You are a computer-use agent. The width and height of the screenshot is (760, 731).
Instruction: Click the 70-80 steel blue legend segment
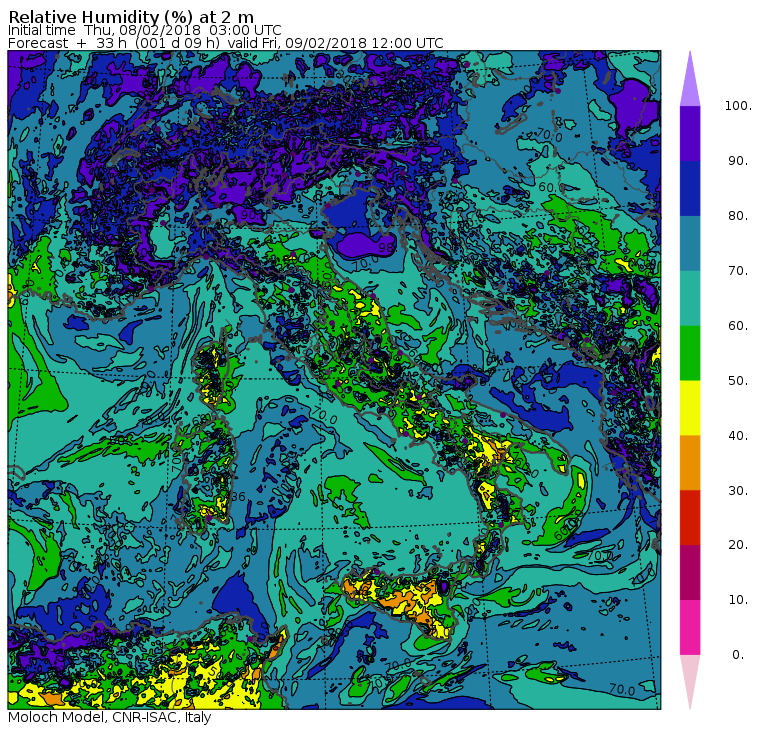coord(690,243)
